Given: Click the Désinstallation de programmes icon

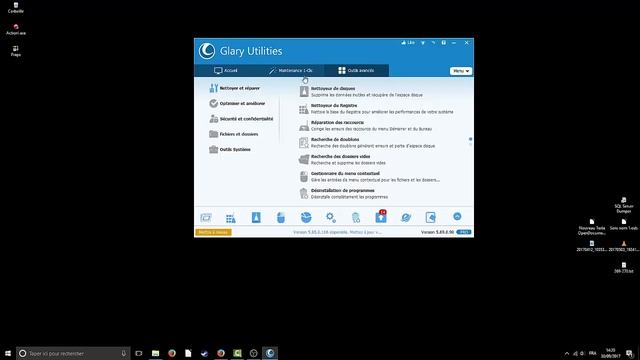Looking at the screenshot, I should tap(304, 193).
